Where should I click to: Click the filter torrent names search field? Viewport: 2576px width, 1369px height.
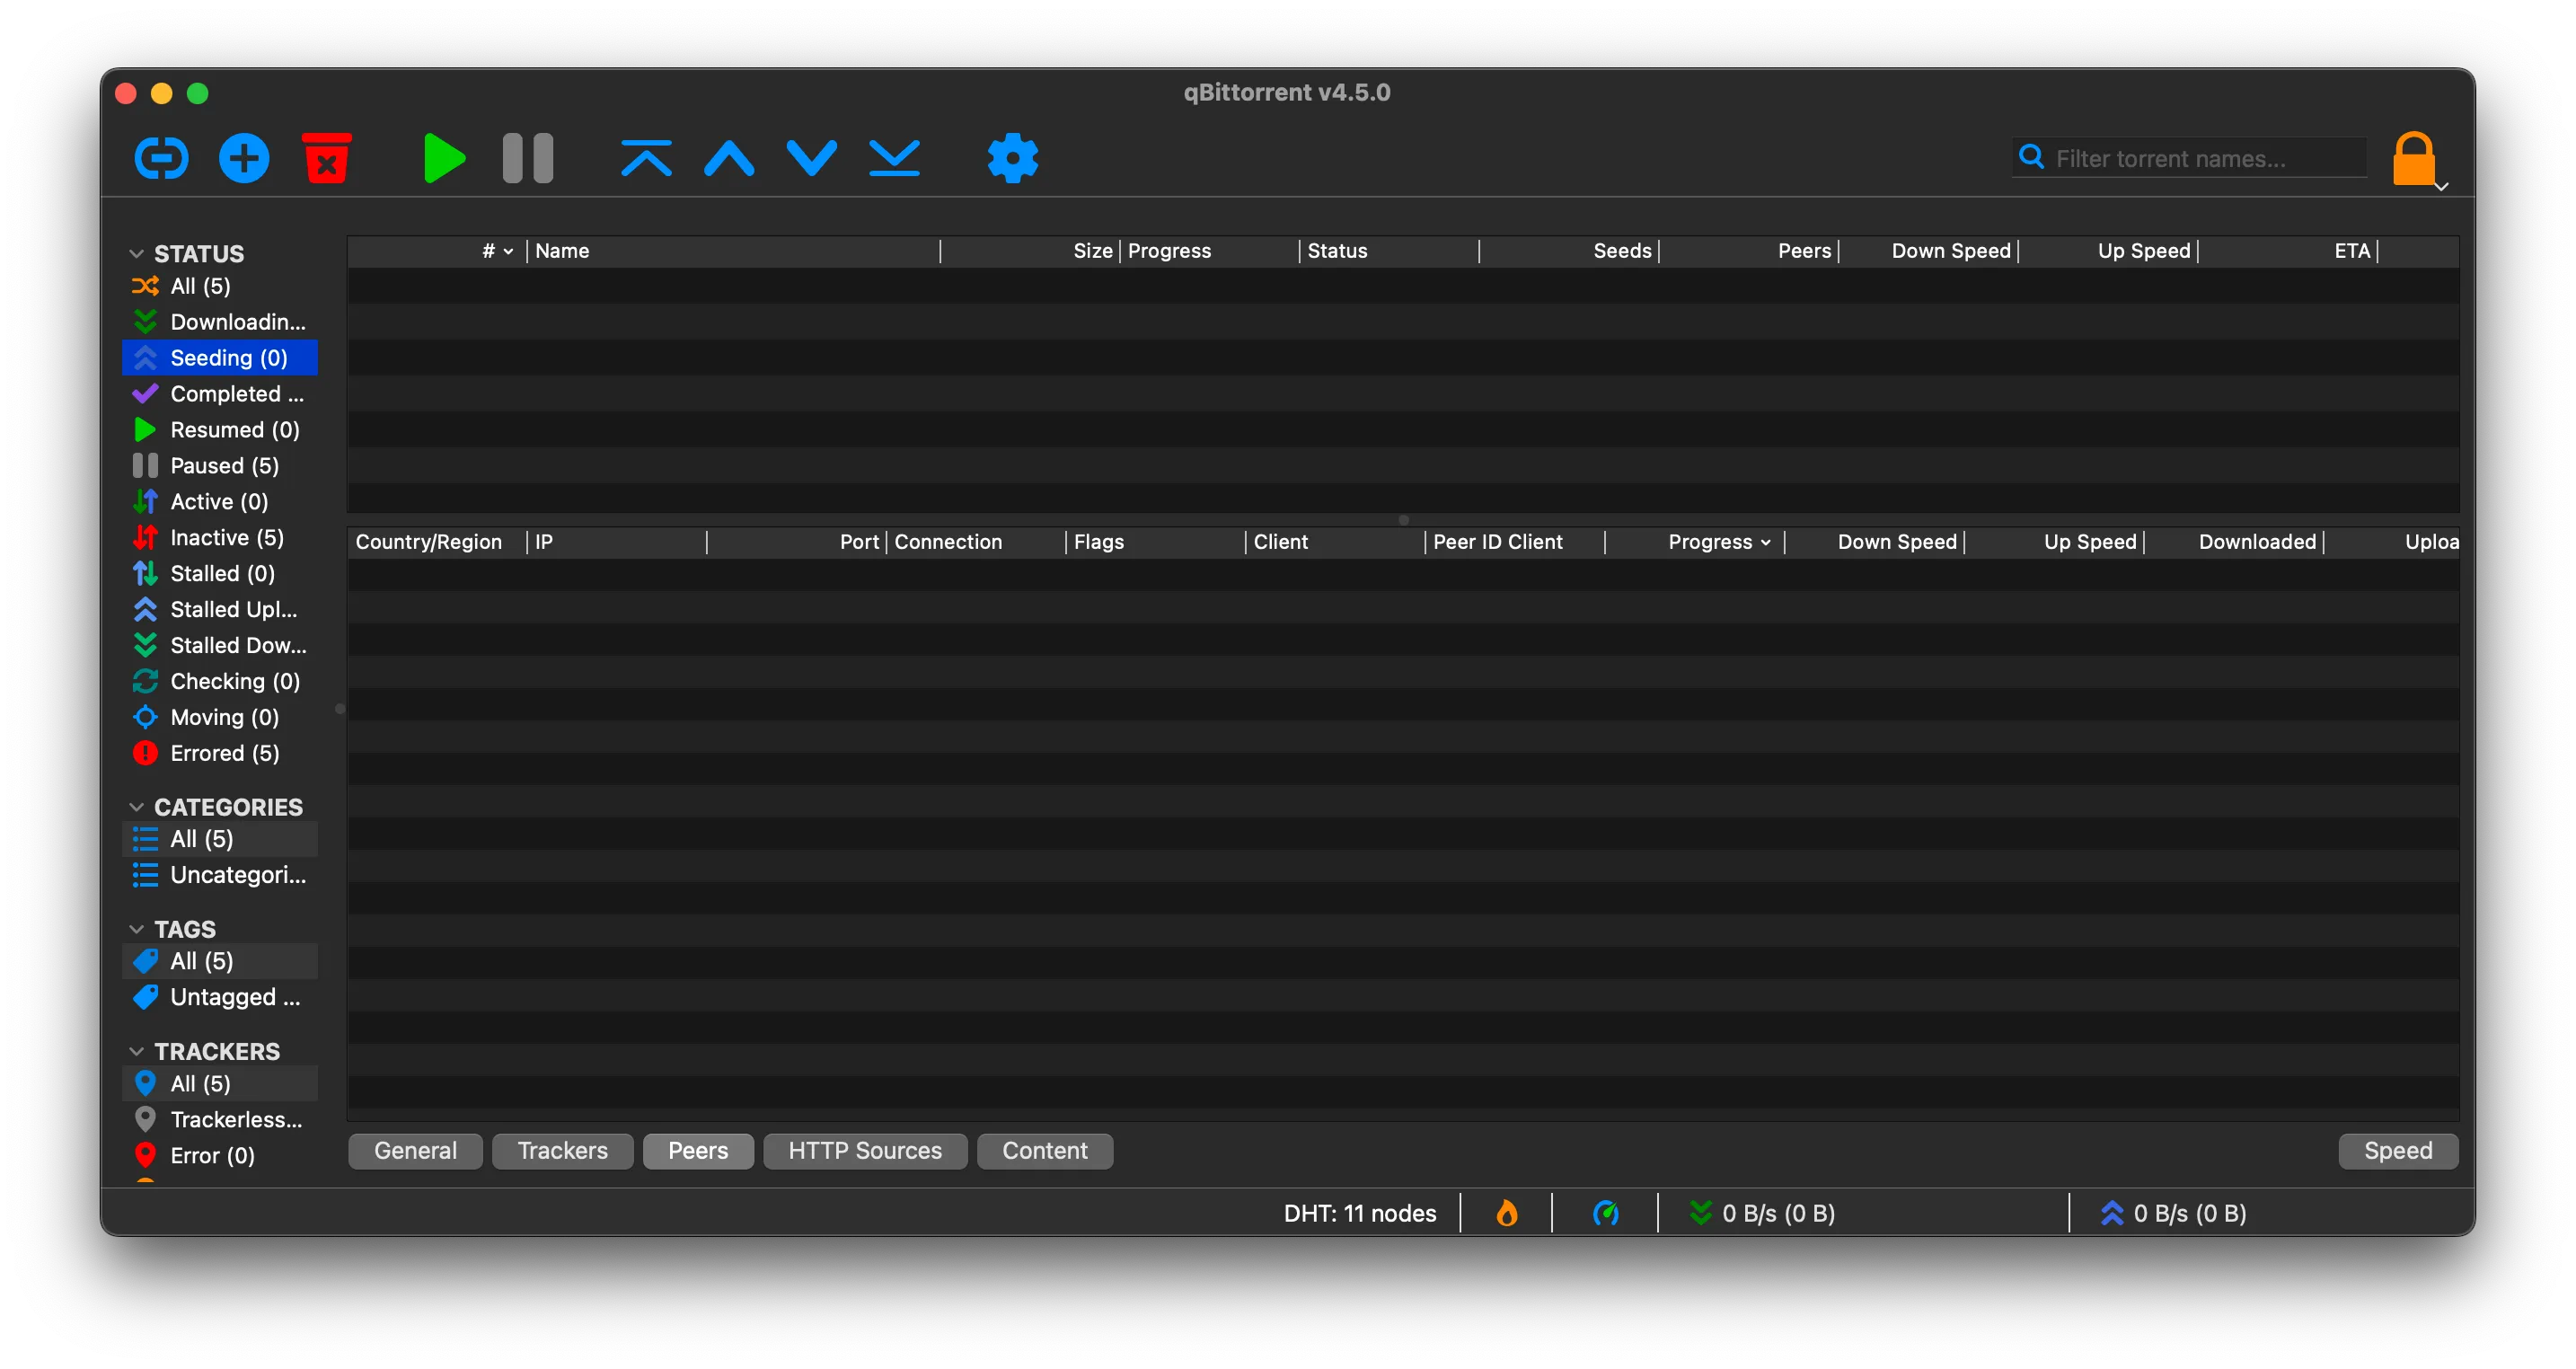tap(2188, 157)
